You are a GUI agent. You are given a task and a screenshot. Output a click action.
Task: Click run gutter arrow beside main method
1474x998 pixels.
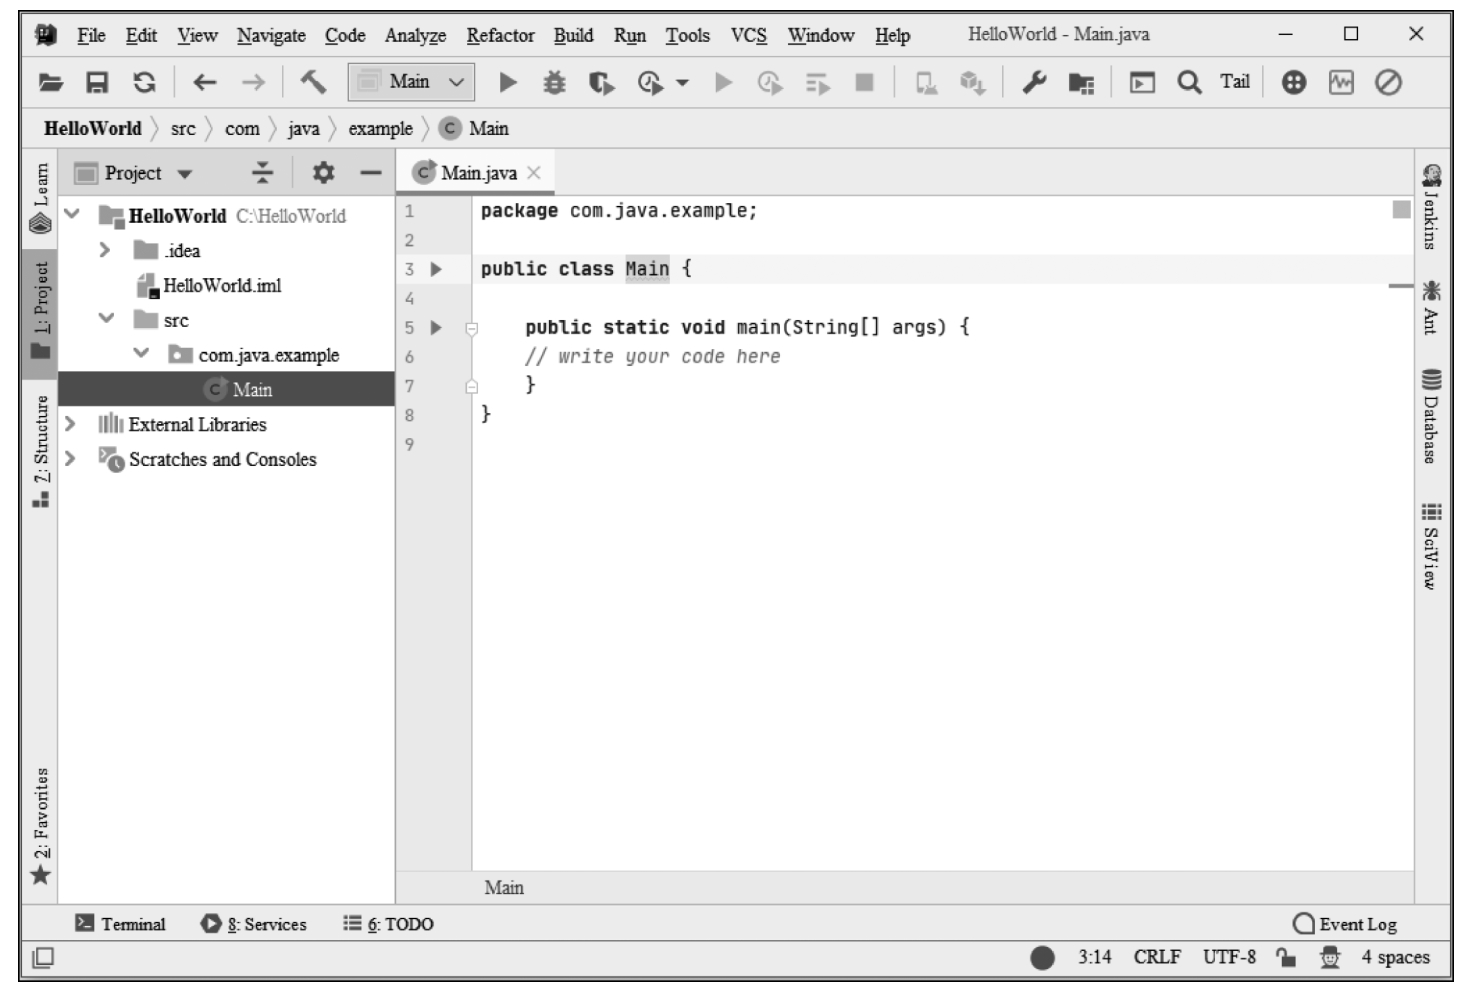click(436, 327)
